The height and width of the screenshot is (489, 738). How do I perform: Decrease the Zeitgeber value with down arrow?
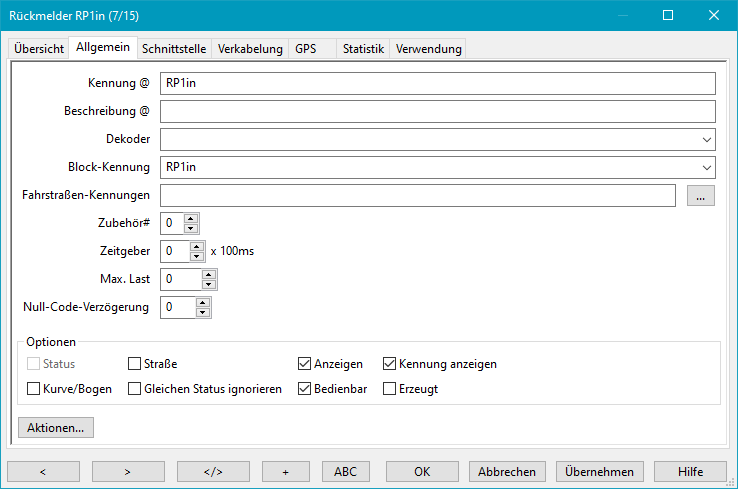coord(197,256)
